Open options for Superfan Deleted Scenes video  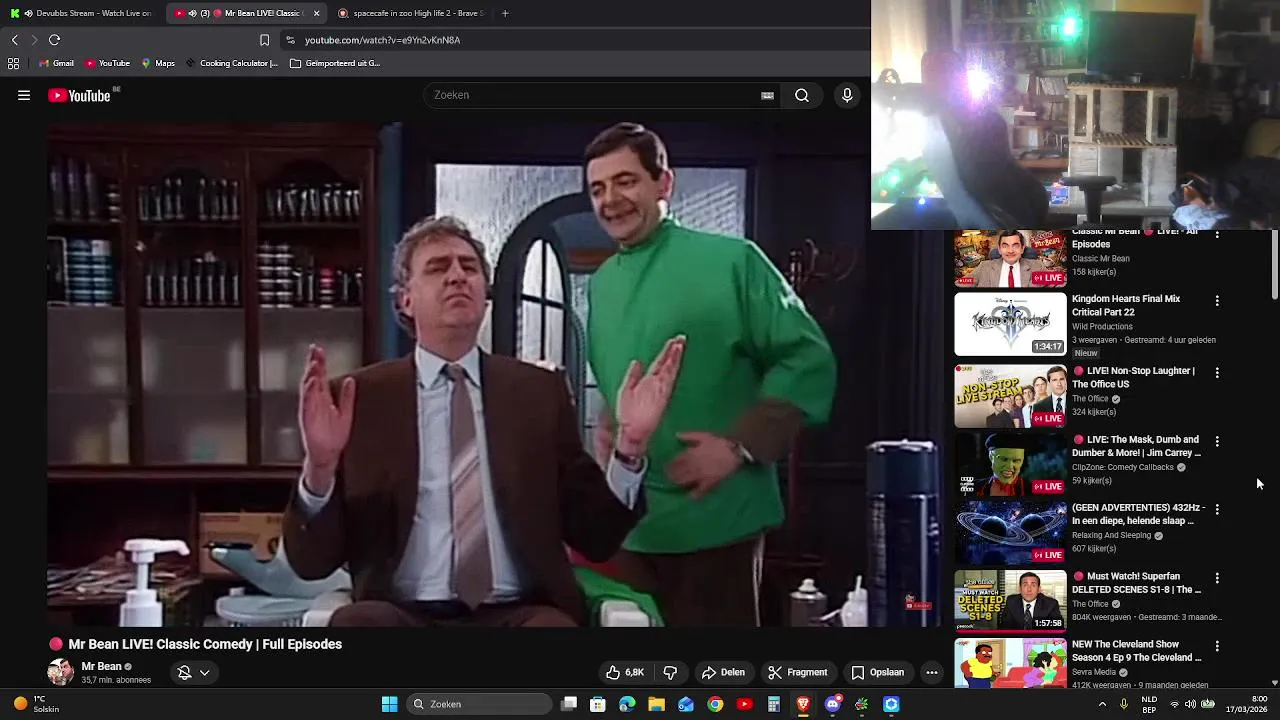(1217, 578)
